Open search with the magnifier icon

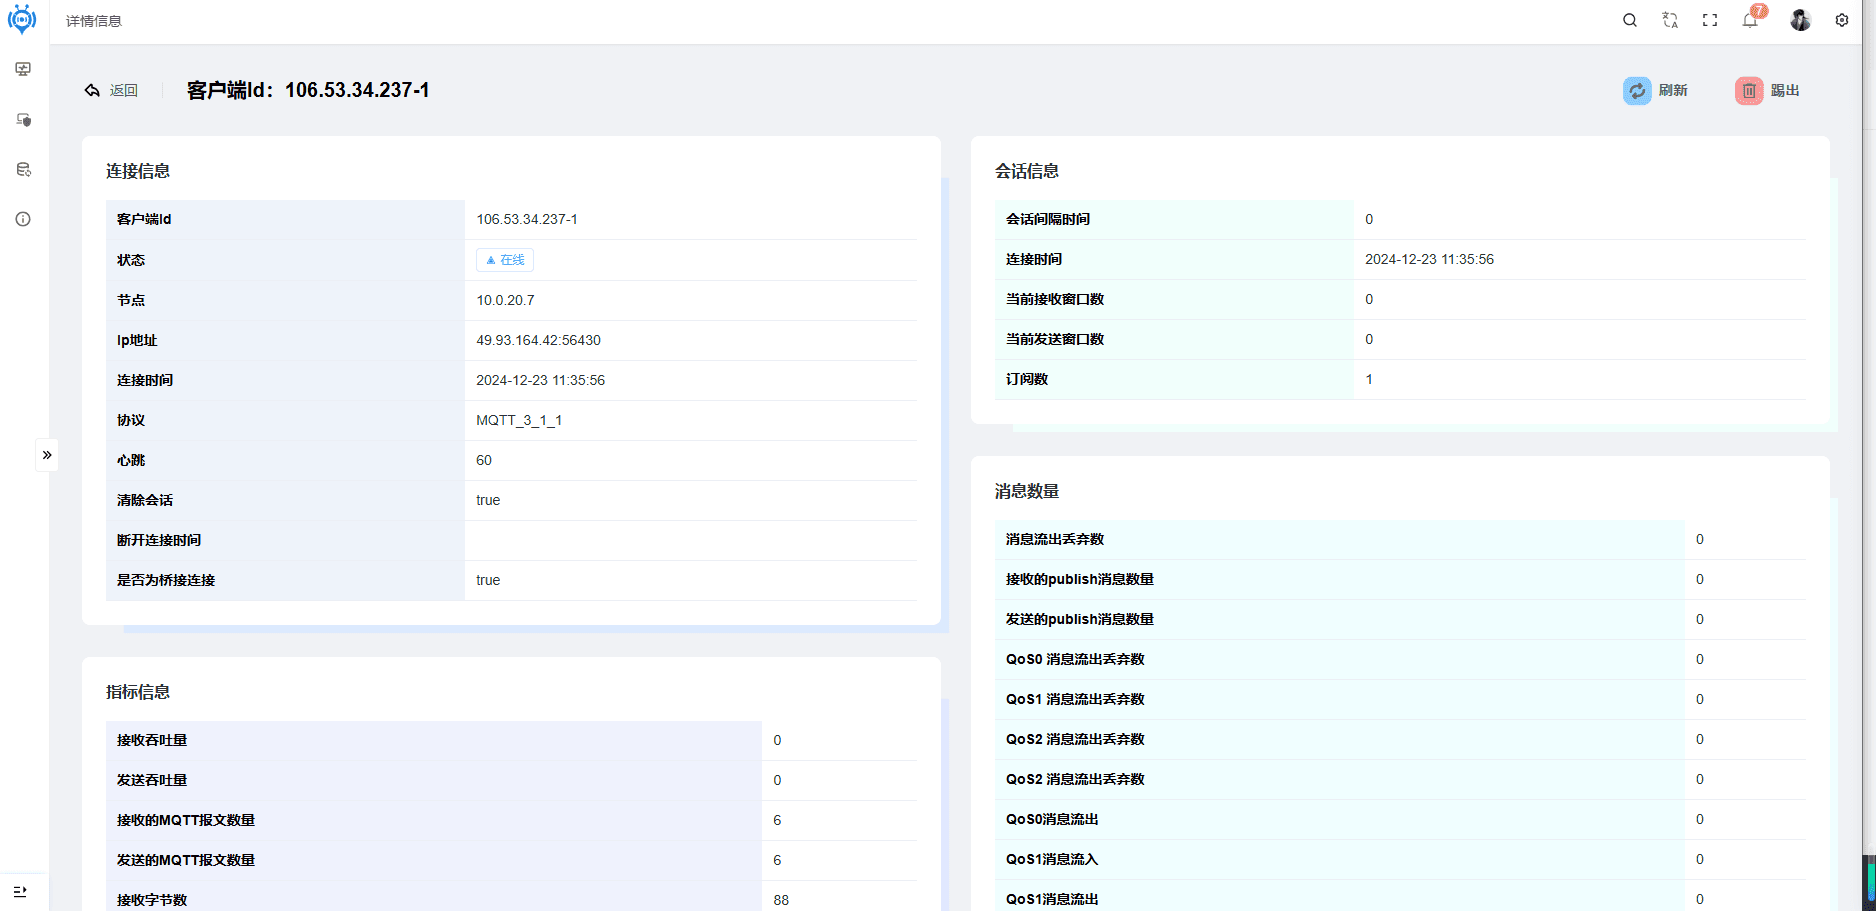pyautogui.click(x=1630, y=20)
